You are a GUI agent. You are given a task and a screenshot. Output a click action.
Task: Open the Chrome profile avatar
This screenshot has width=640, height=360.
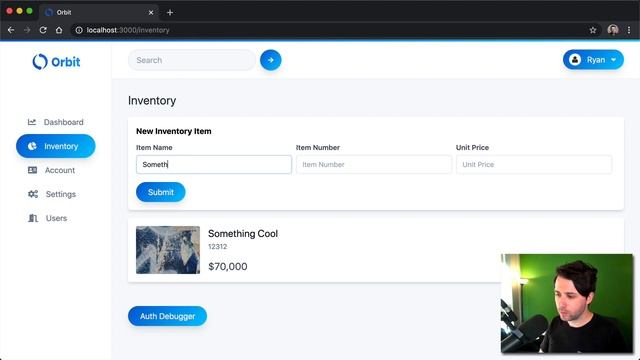tap(613, 30)
